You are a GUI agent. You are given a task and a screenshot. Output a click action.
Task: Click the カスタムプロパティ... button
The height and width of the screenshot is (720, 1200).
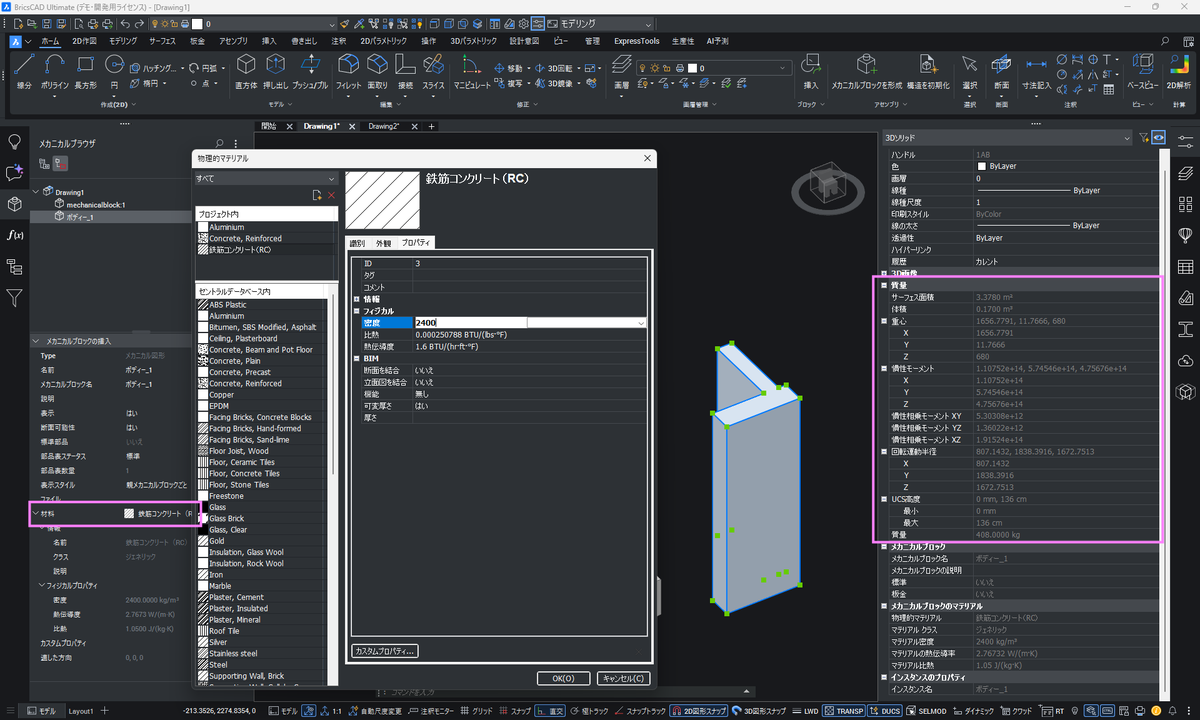385,651
